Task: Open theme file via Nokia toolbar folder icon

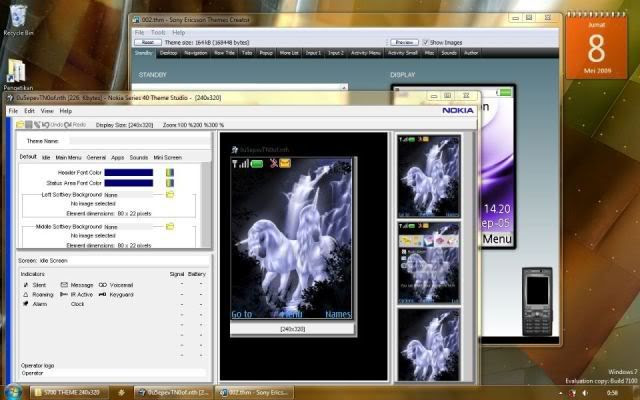Action: (x=20, y=124)
